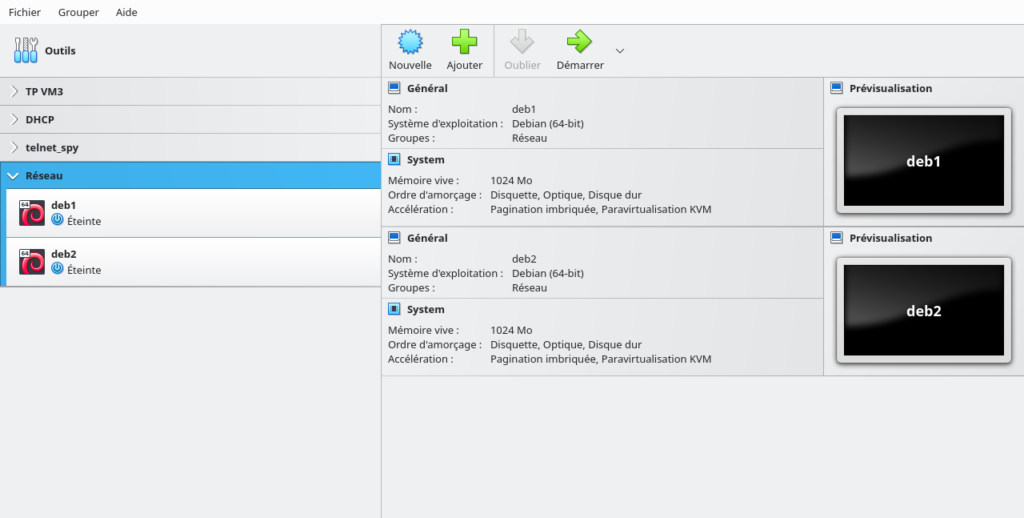Expand the TP VM3 group
Viewport: 1024px width, 518px height.
coord(14,91)
